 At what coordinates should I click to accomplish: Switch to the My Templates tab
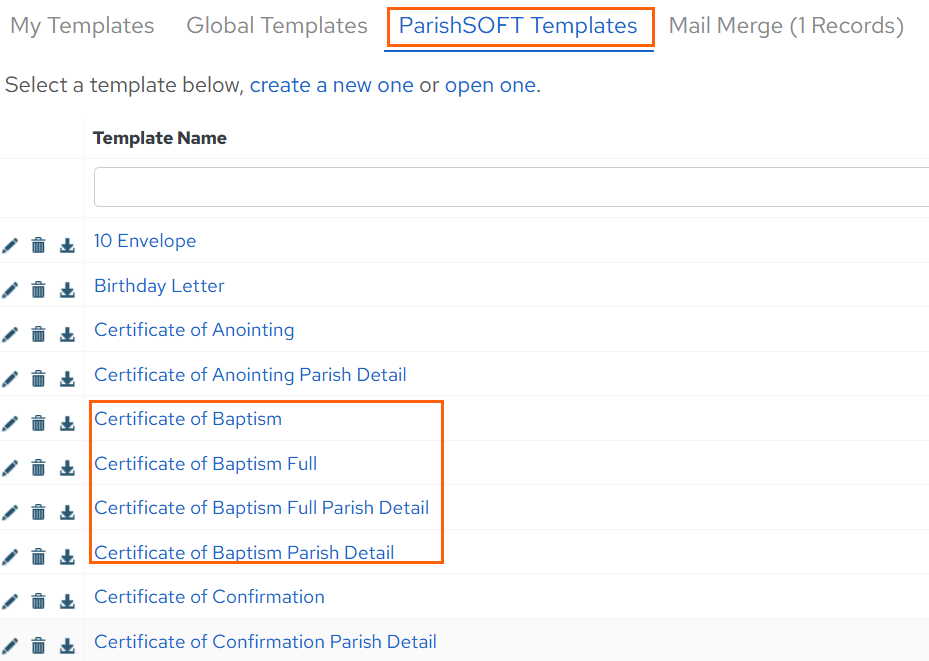click(82, 26)
